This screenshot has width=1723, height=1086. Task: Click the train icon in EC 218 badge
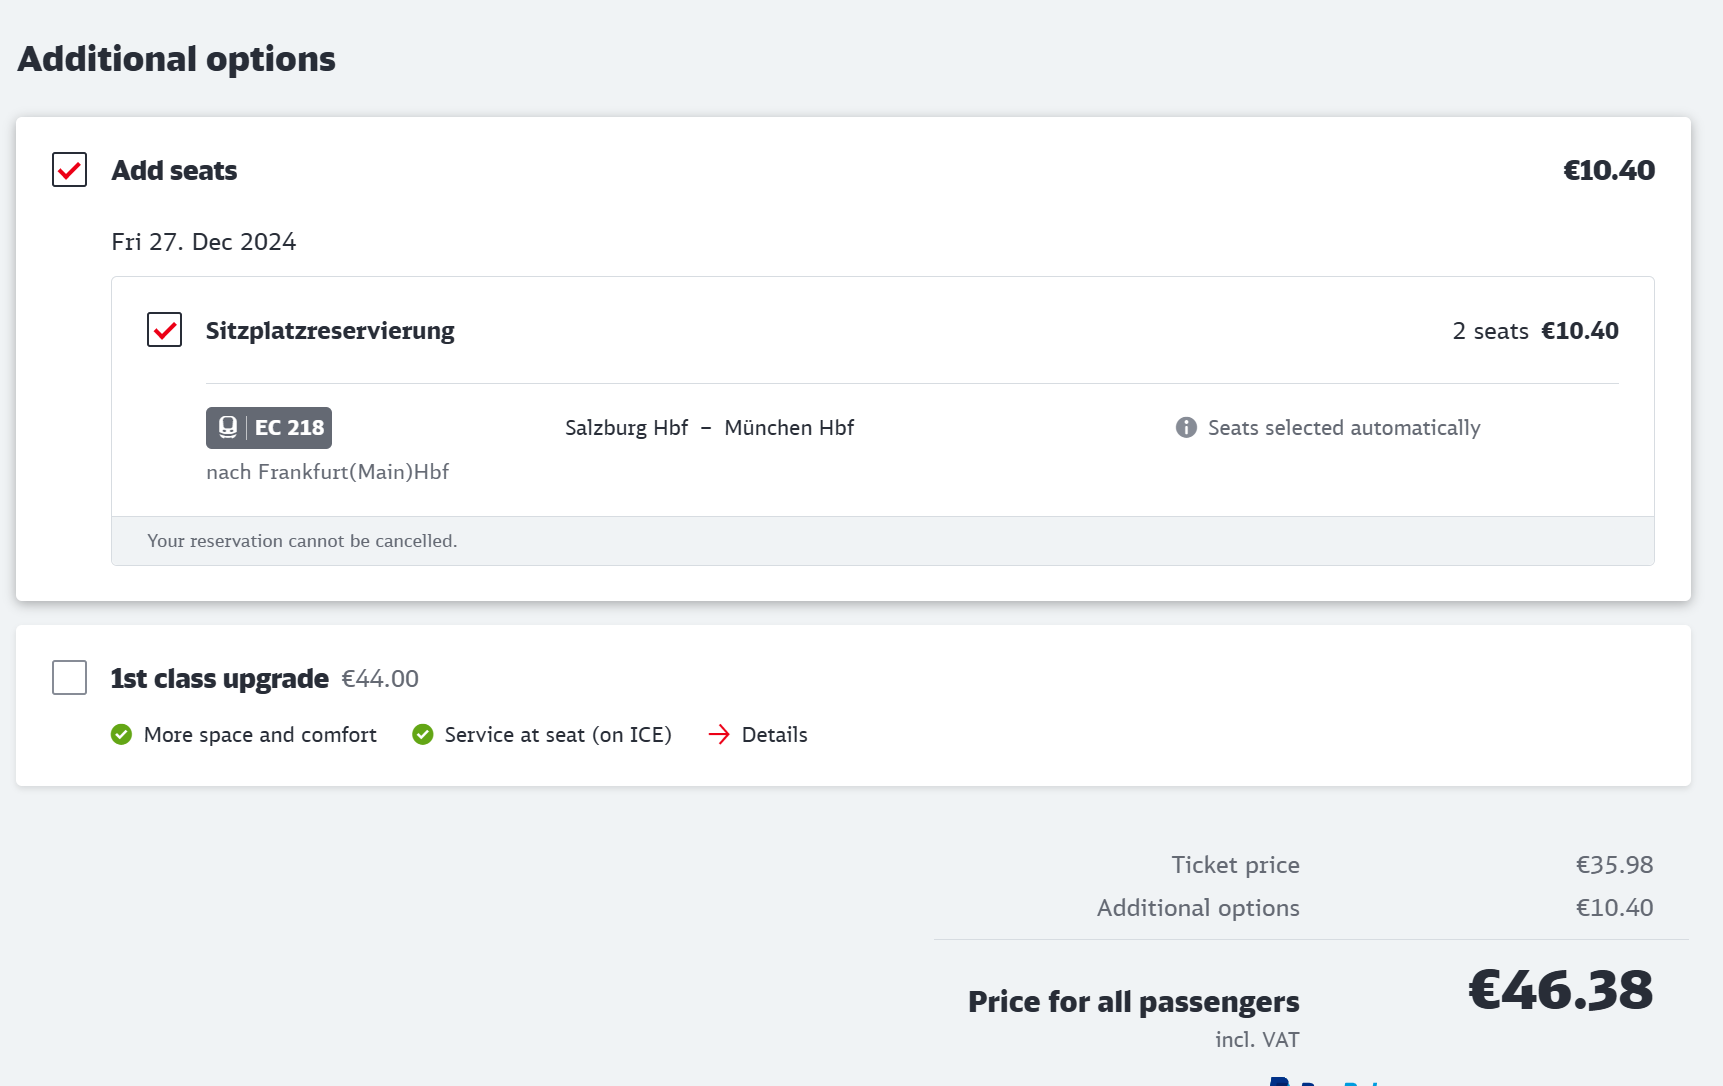[228, 427]
